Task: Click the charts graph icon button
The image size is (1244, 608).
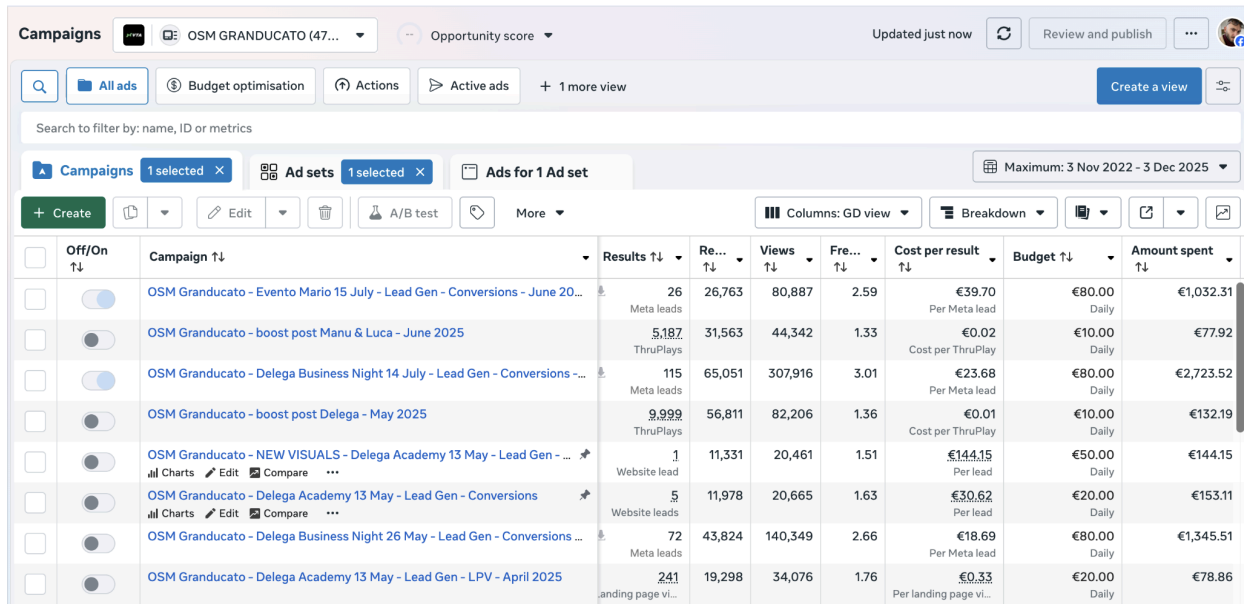Action: (x=1222, y=213)
